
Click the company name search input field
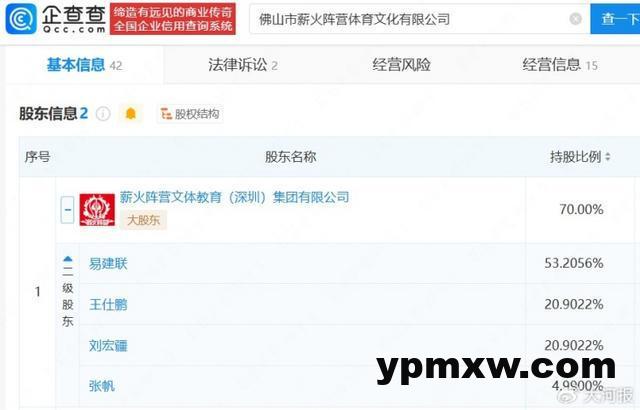[410, 19]
